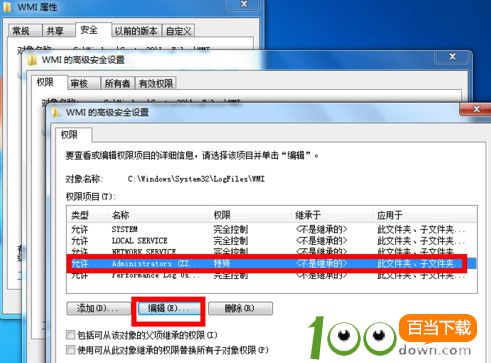Image resolution: width=491 pixels, height=363 pixels.
Task: Click the object path C:\Windows\System32\LogFiles\WMI text
Action: 196,179
